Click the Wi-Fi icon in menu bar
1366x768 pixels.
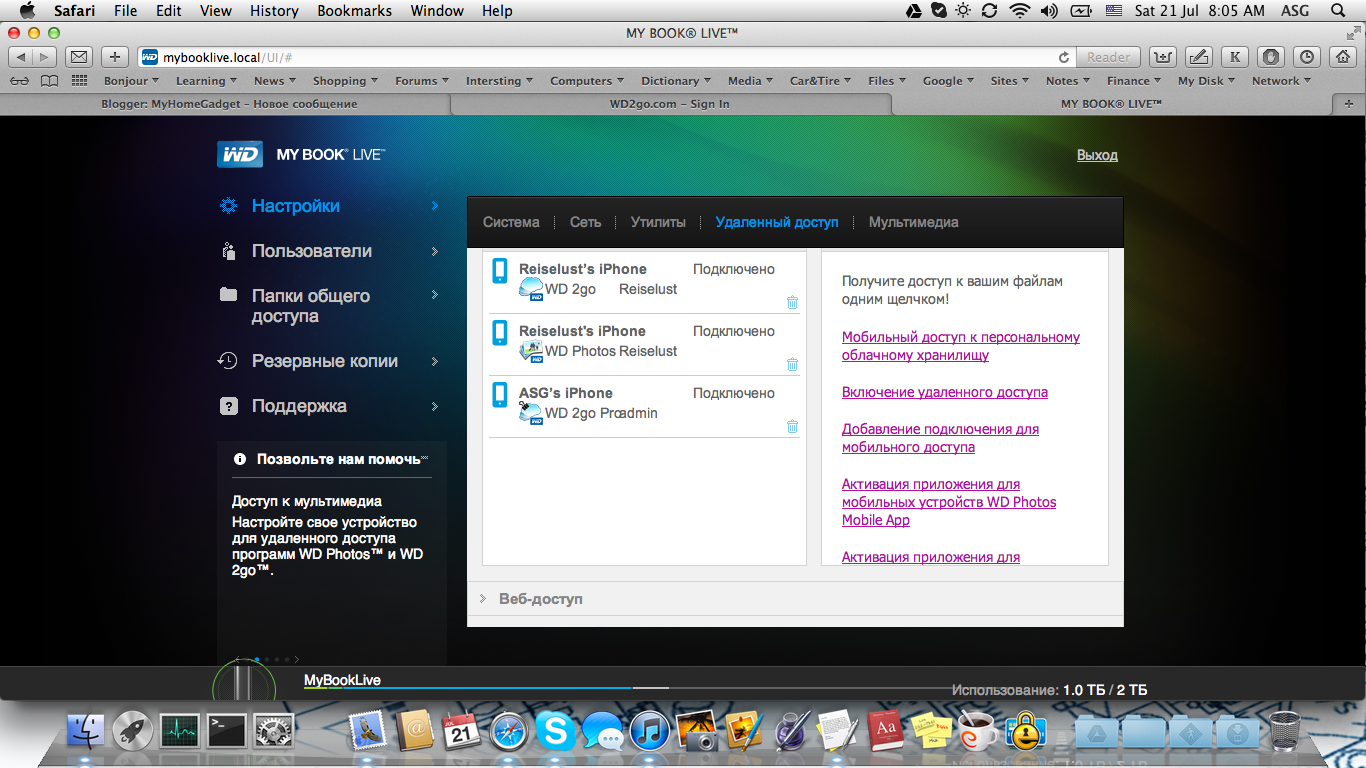coord(1019,11)
